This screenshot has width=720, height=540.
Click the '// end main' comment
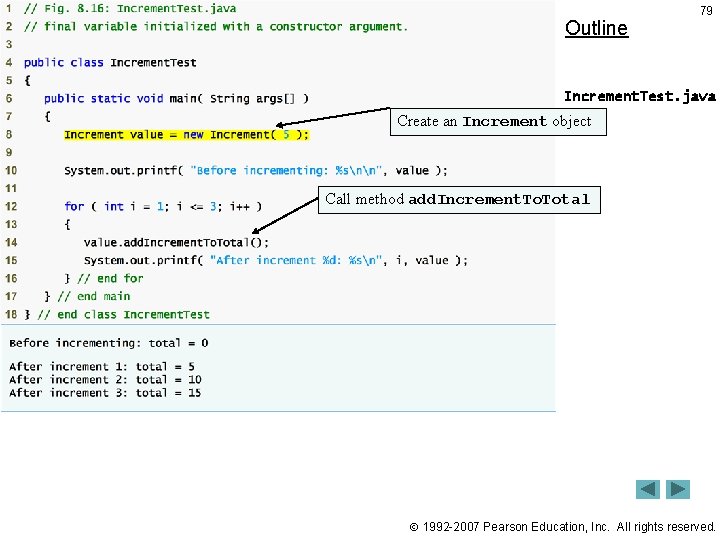94,296
